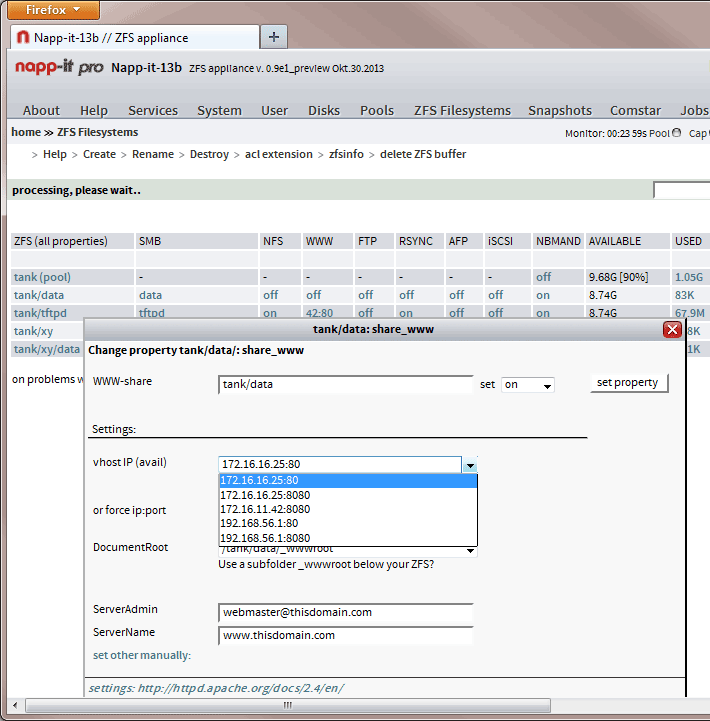Viewport: 710px width, 721px height.
Task: Open the Destroy submenu link
Action: point(209,154)
